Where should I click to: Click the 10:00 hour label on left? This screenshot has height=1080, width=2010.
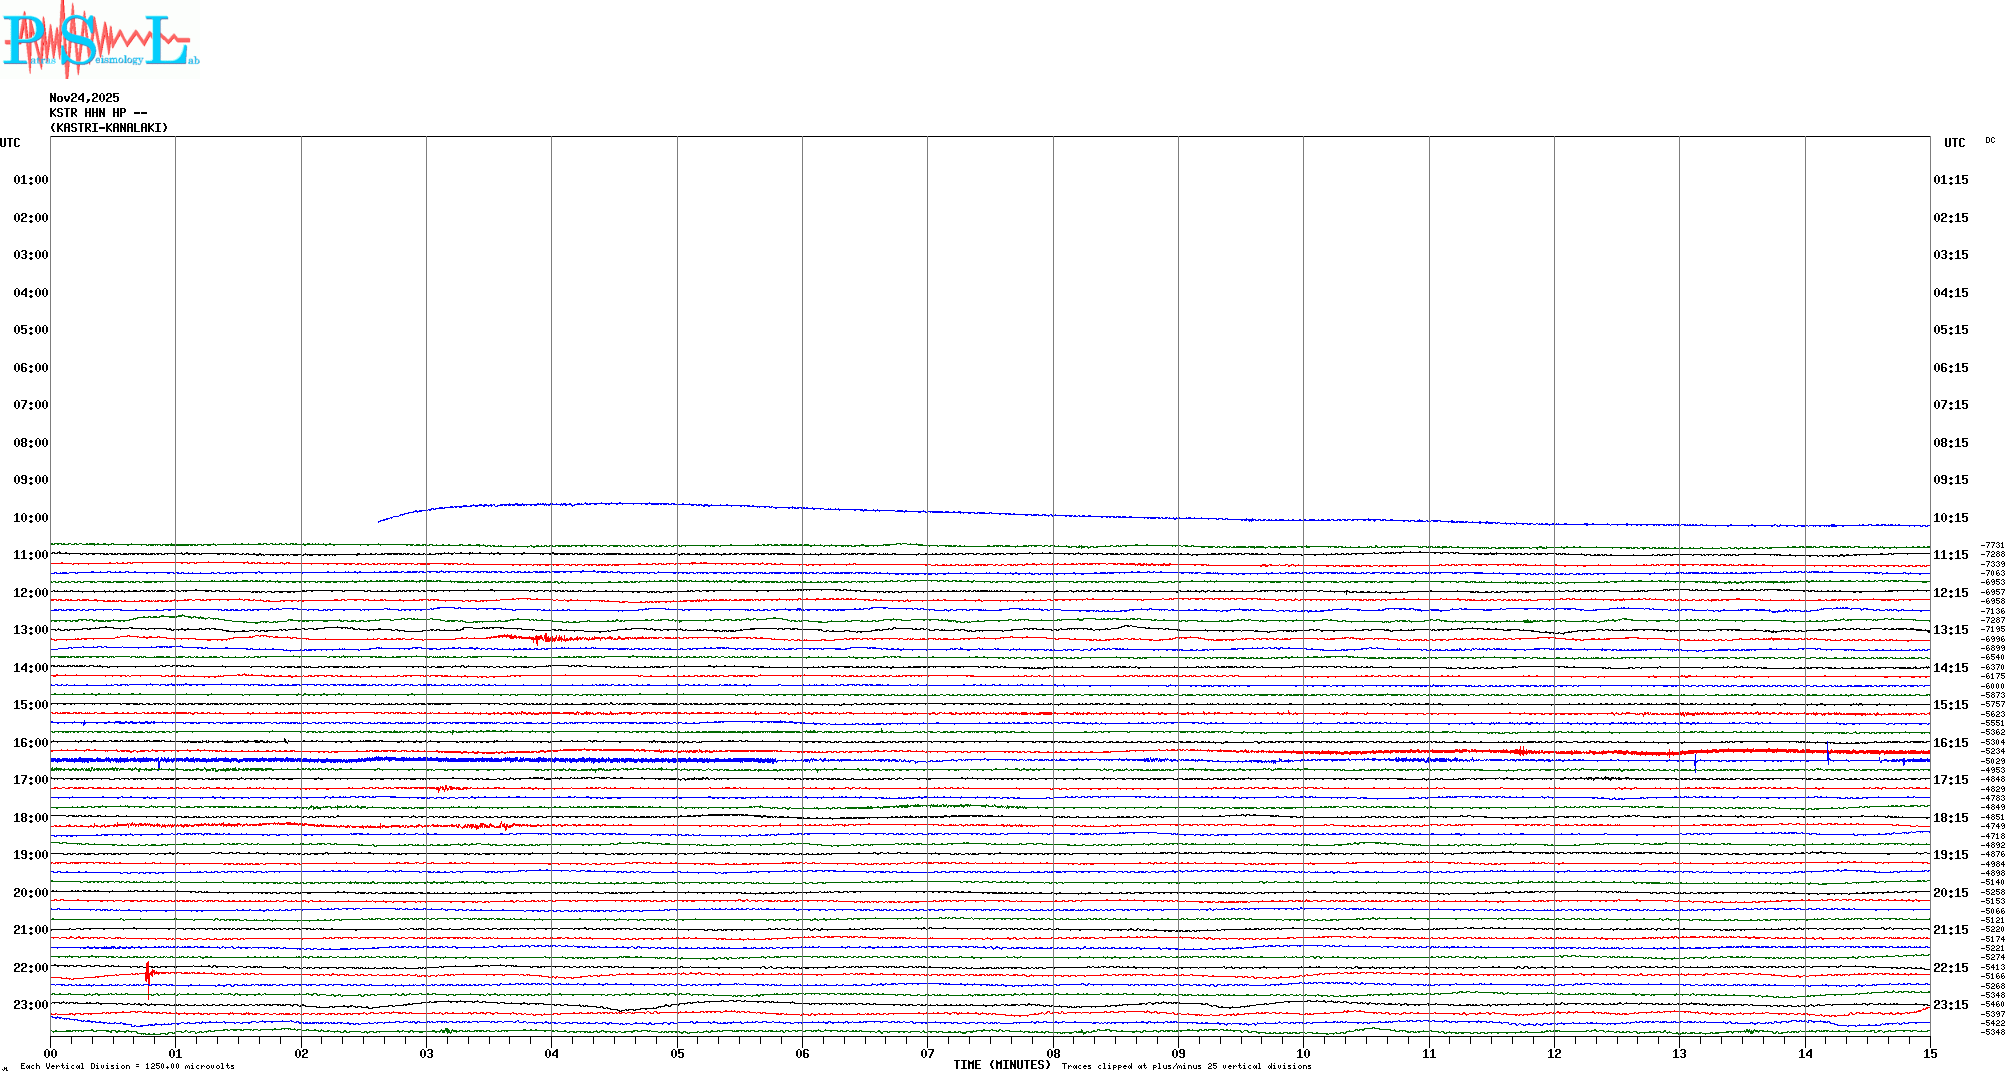coord(30,518)
